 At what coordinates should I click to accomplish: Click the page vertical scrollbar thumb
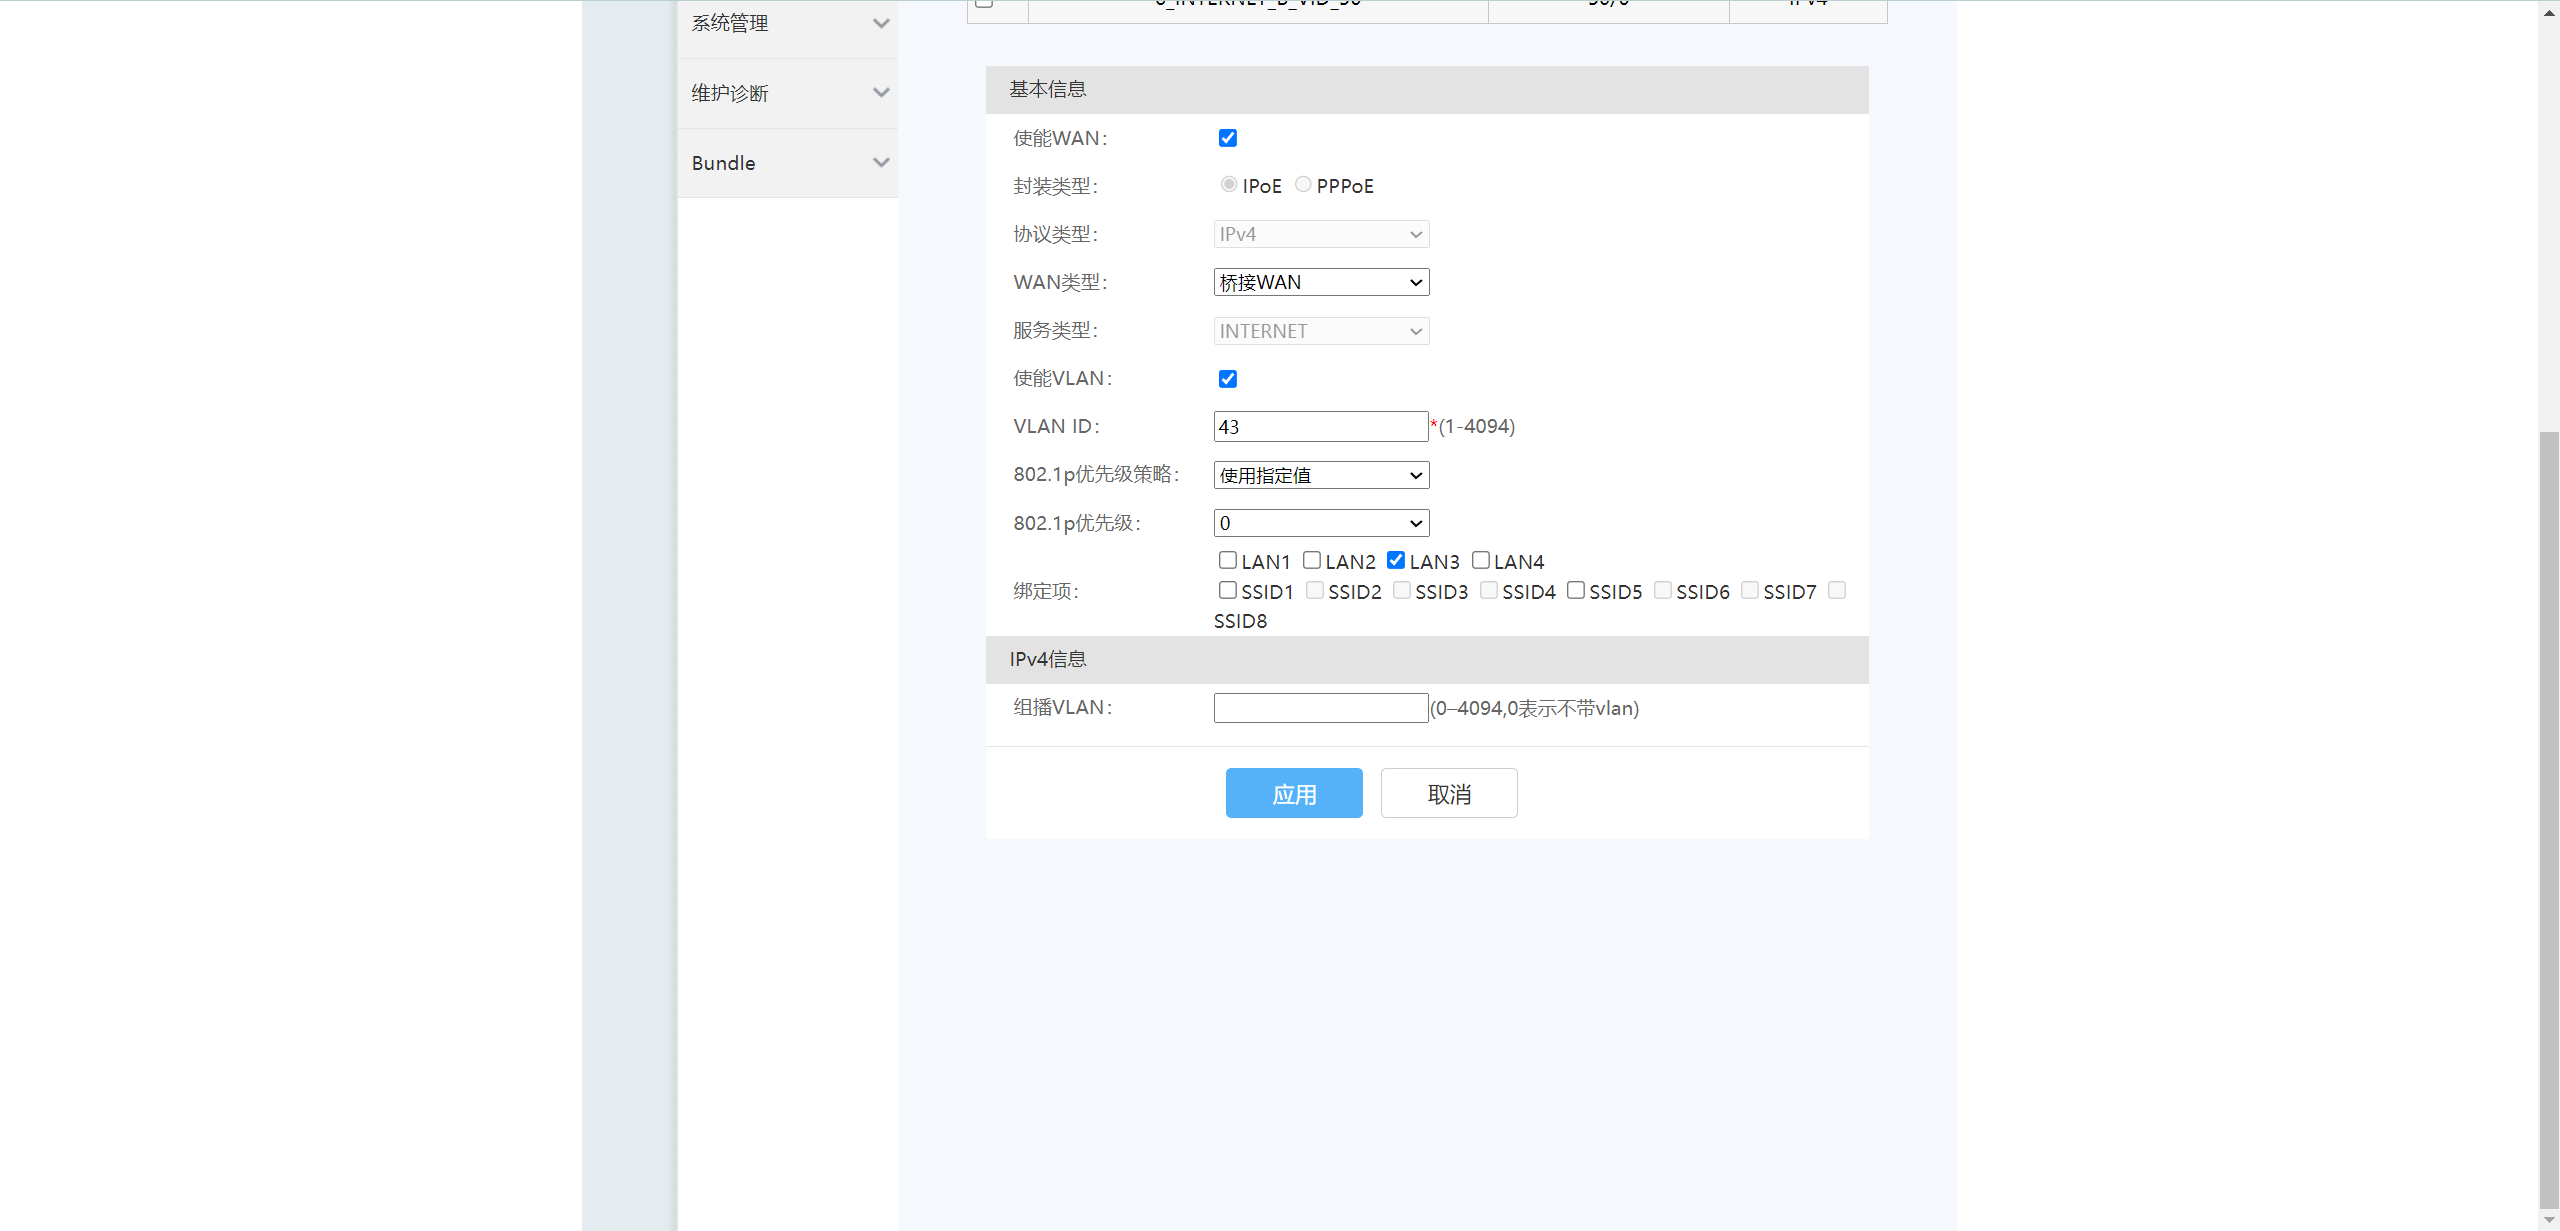coord(2549,820)
